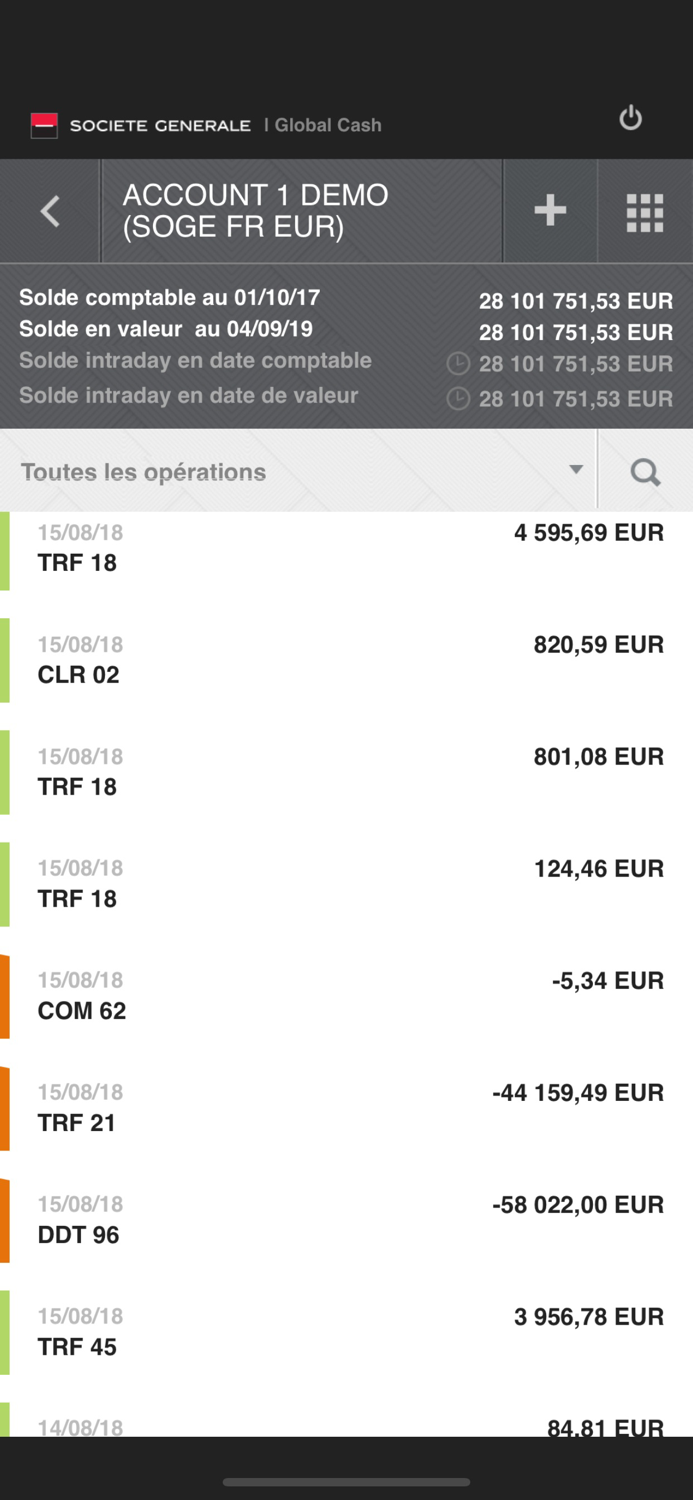Open the grid menu icon in the header
The width and height of the screenshot is (693, 1500).
(x=645, y=210)
